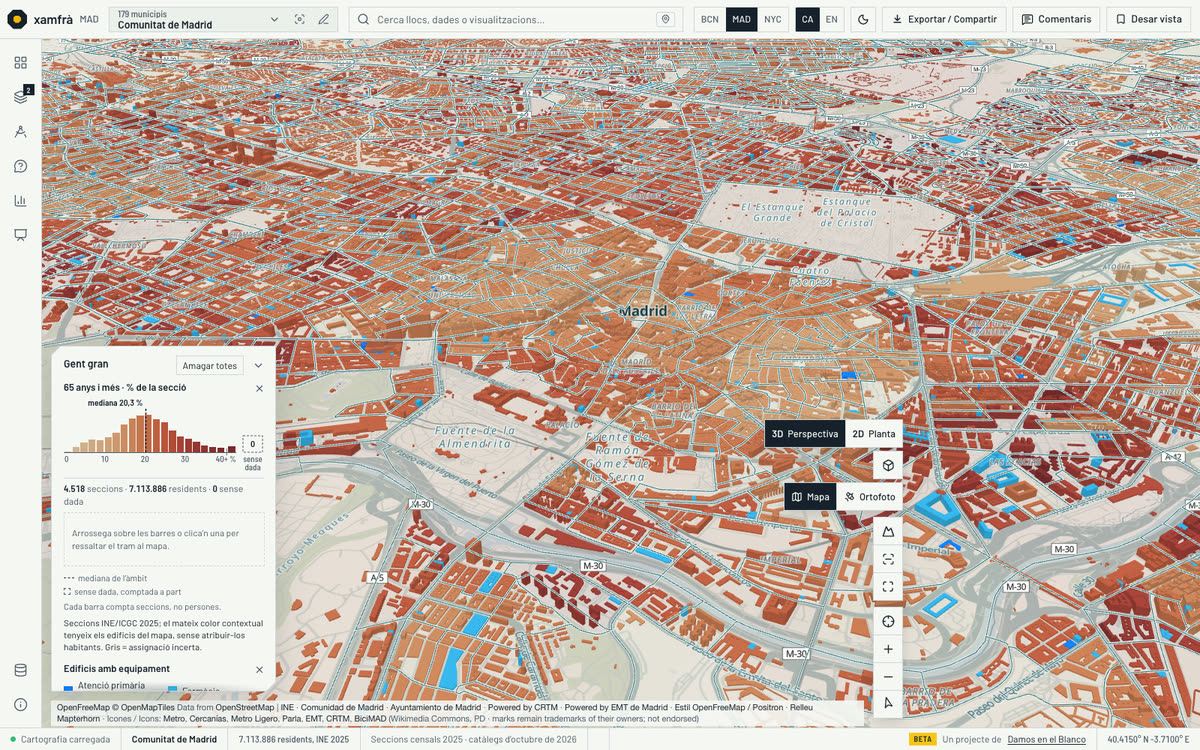Switch city to NYC
The width and height of the screenshot is (1200, 750).
click(x=773, y=19)
